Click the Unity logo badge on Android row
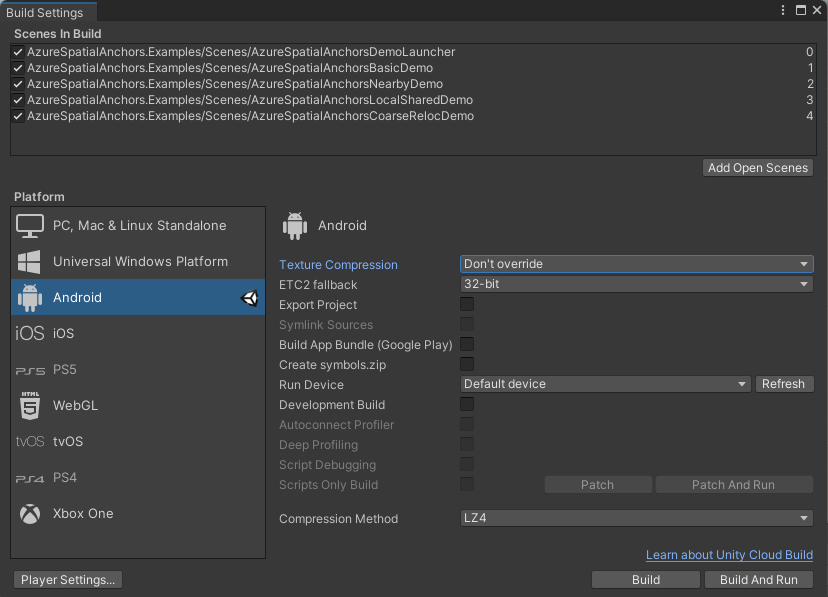The image size is (828, 597). [248, 297]
